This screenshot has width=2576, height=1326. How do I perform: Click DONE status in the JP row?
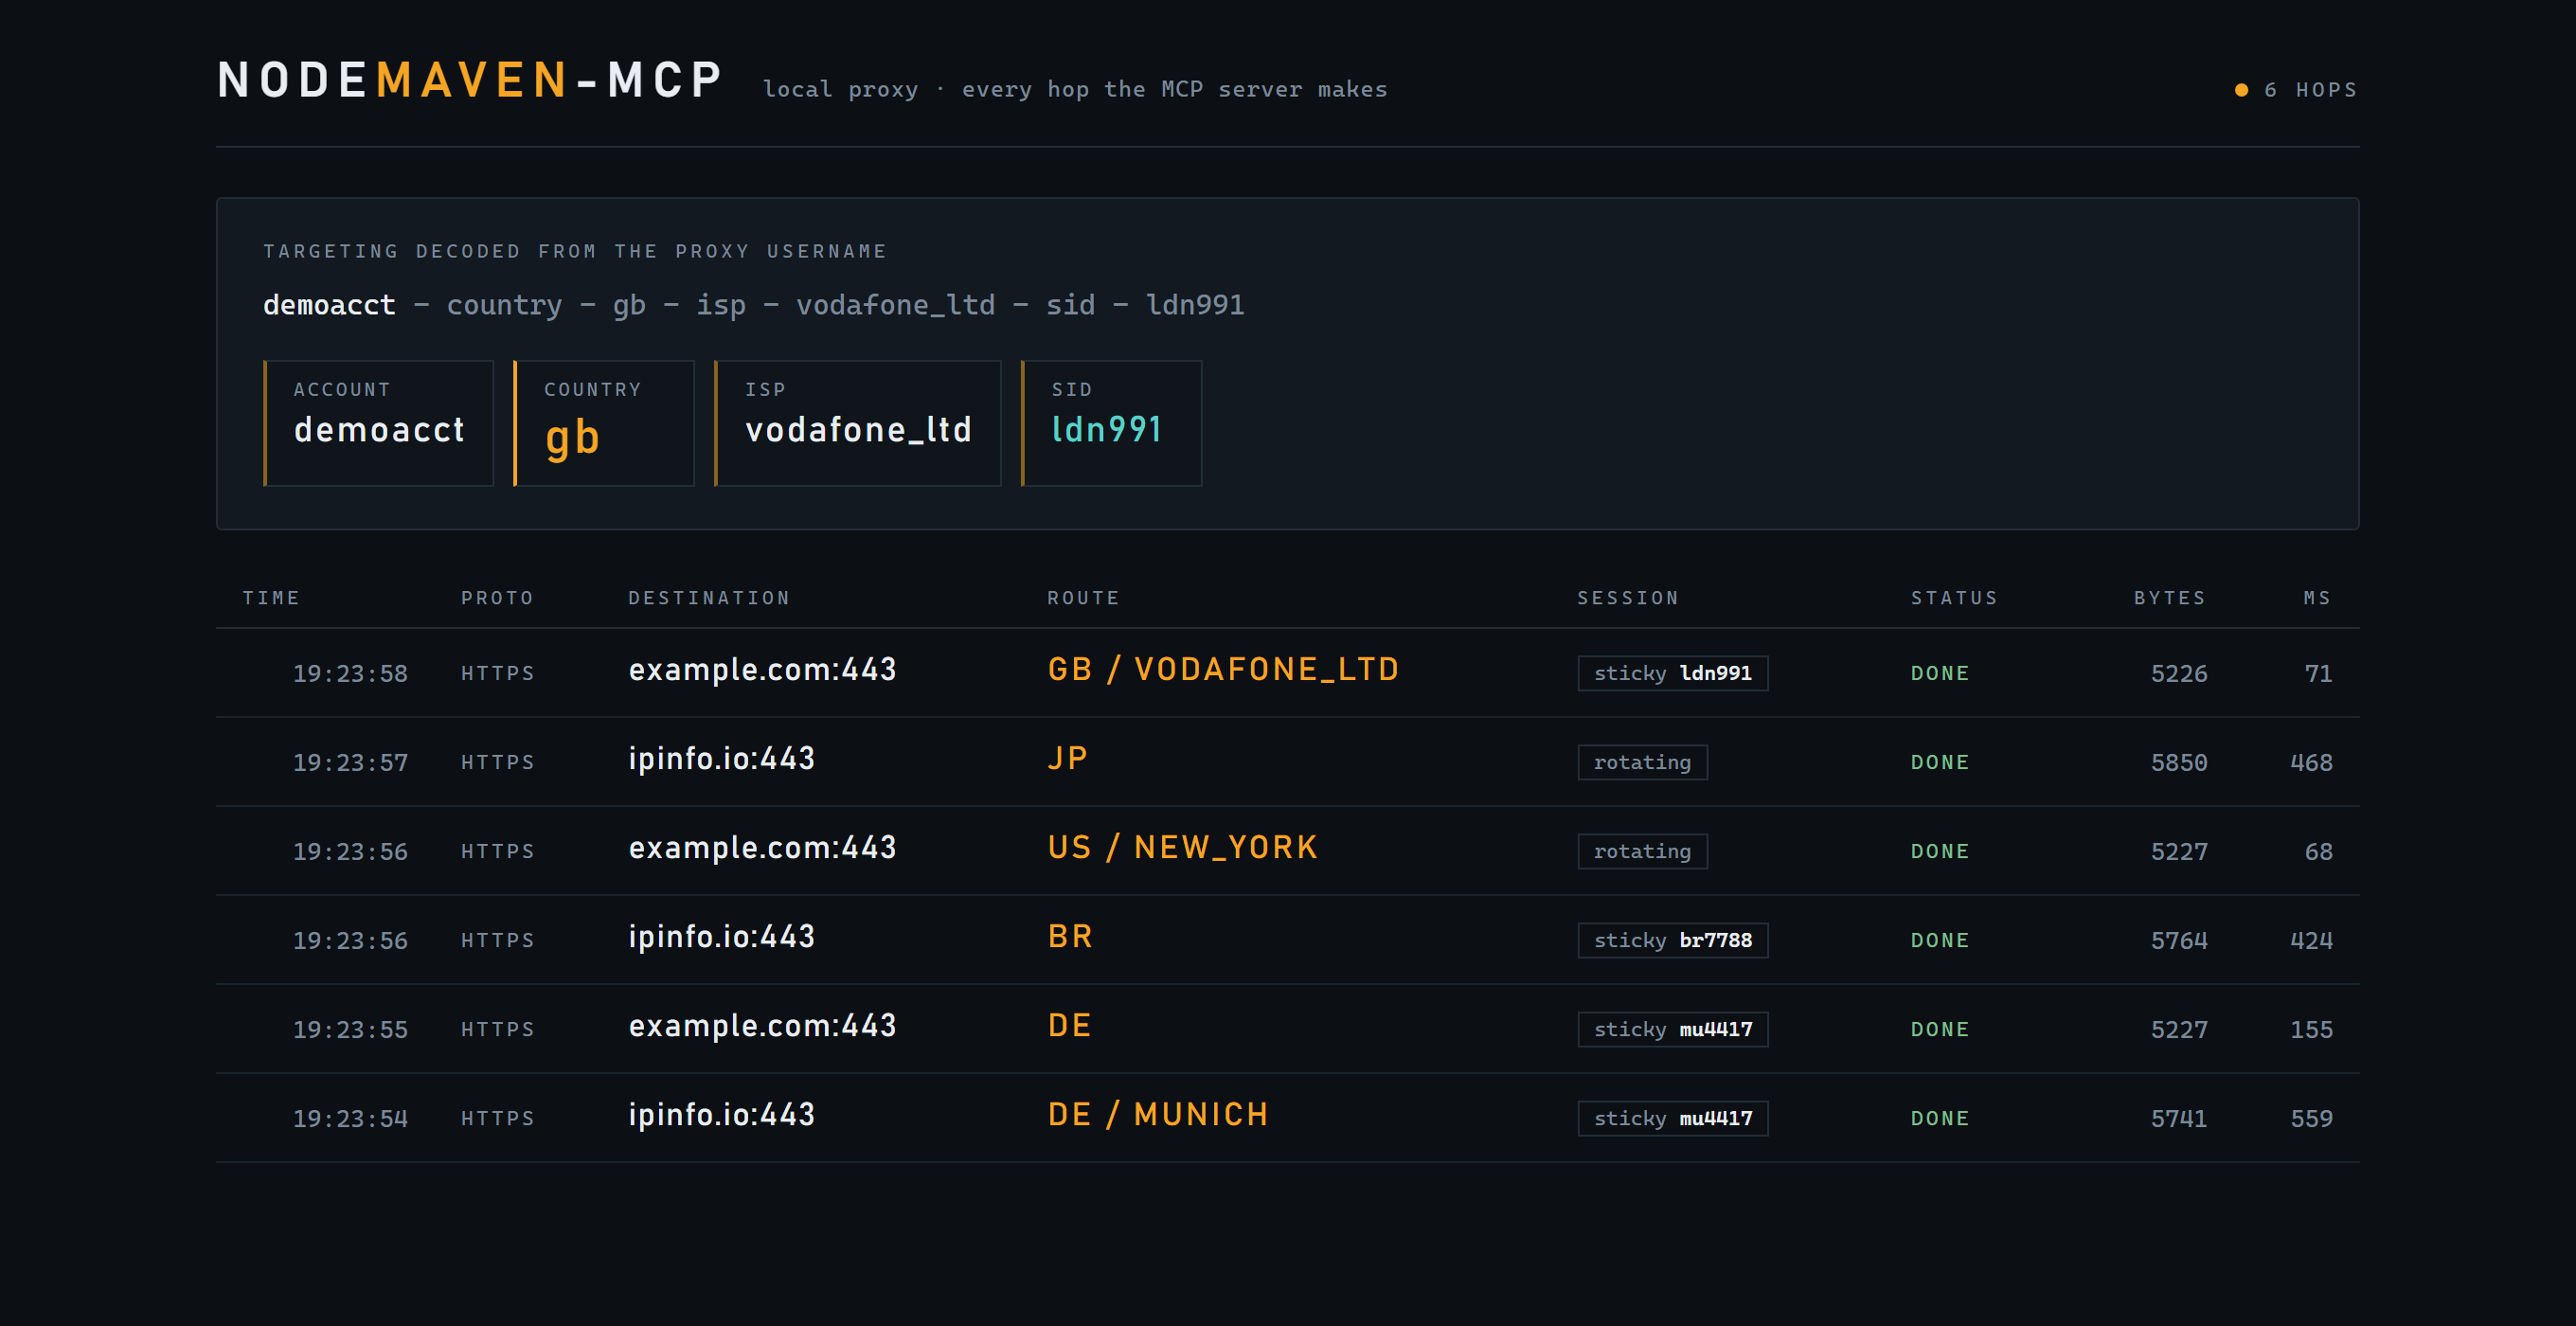[x=1940, y=763]
